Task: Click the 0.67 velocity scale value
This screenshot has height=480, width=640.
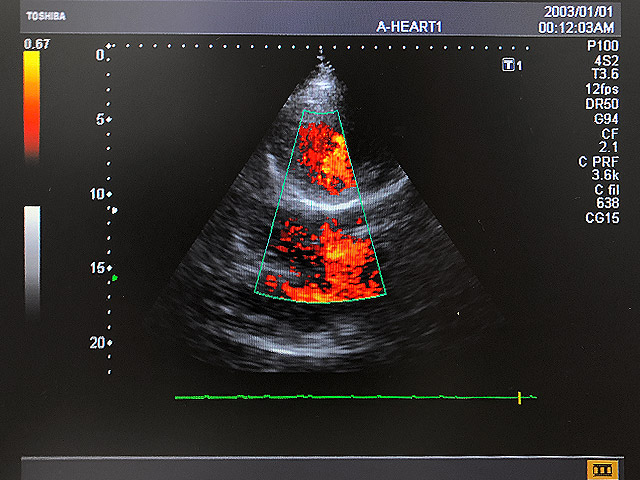Action: [x=37, y=44]
